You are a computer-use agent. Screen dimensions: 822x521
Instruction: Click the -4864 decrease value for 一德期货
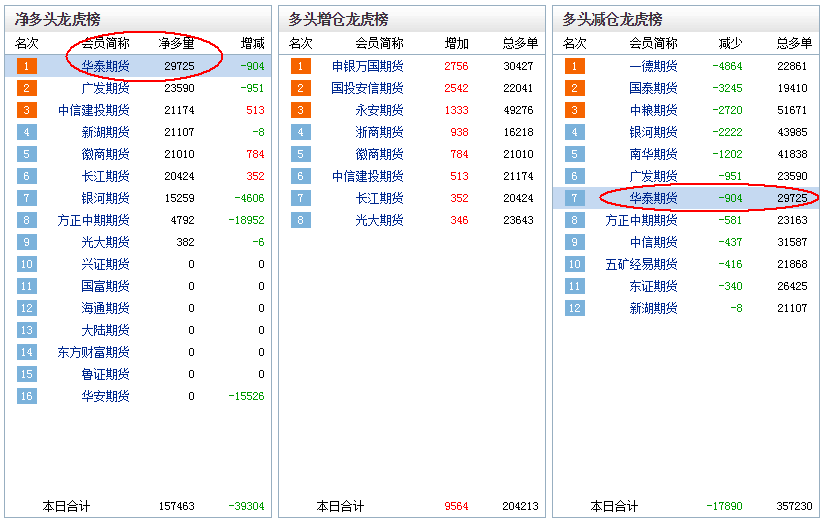click(728, 66)
